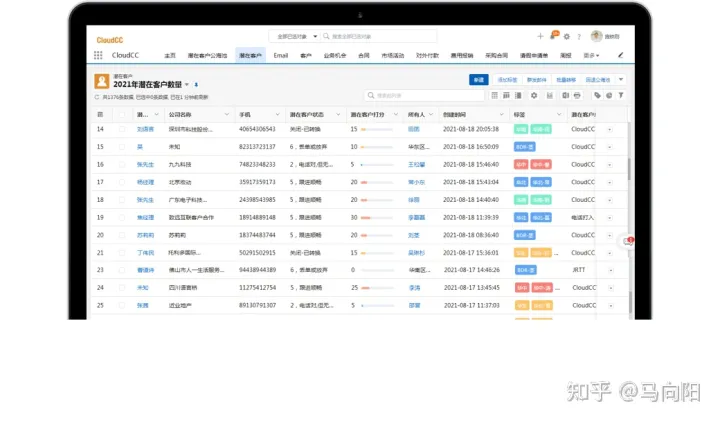Image resolution: width=720 pixels, height=422 pixels.
Task: Click the plus quick-create icon in header
Action: (x=541, y=36)
